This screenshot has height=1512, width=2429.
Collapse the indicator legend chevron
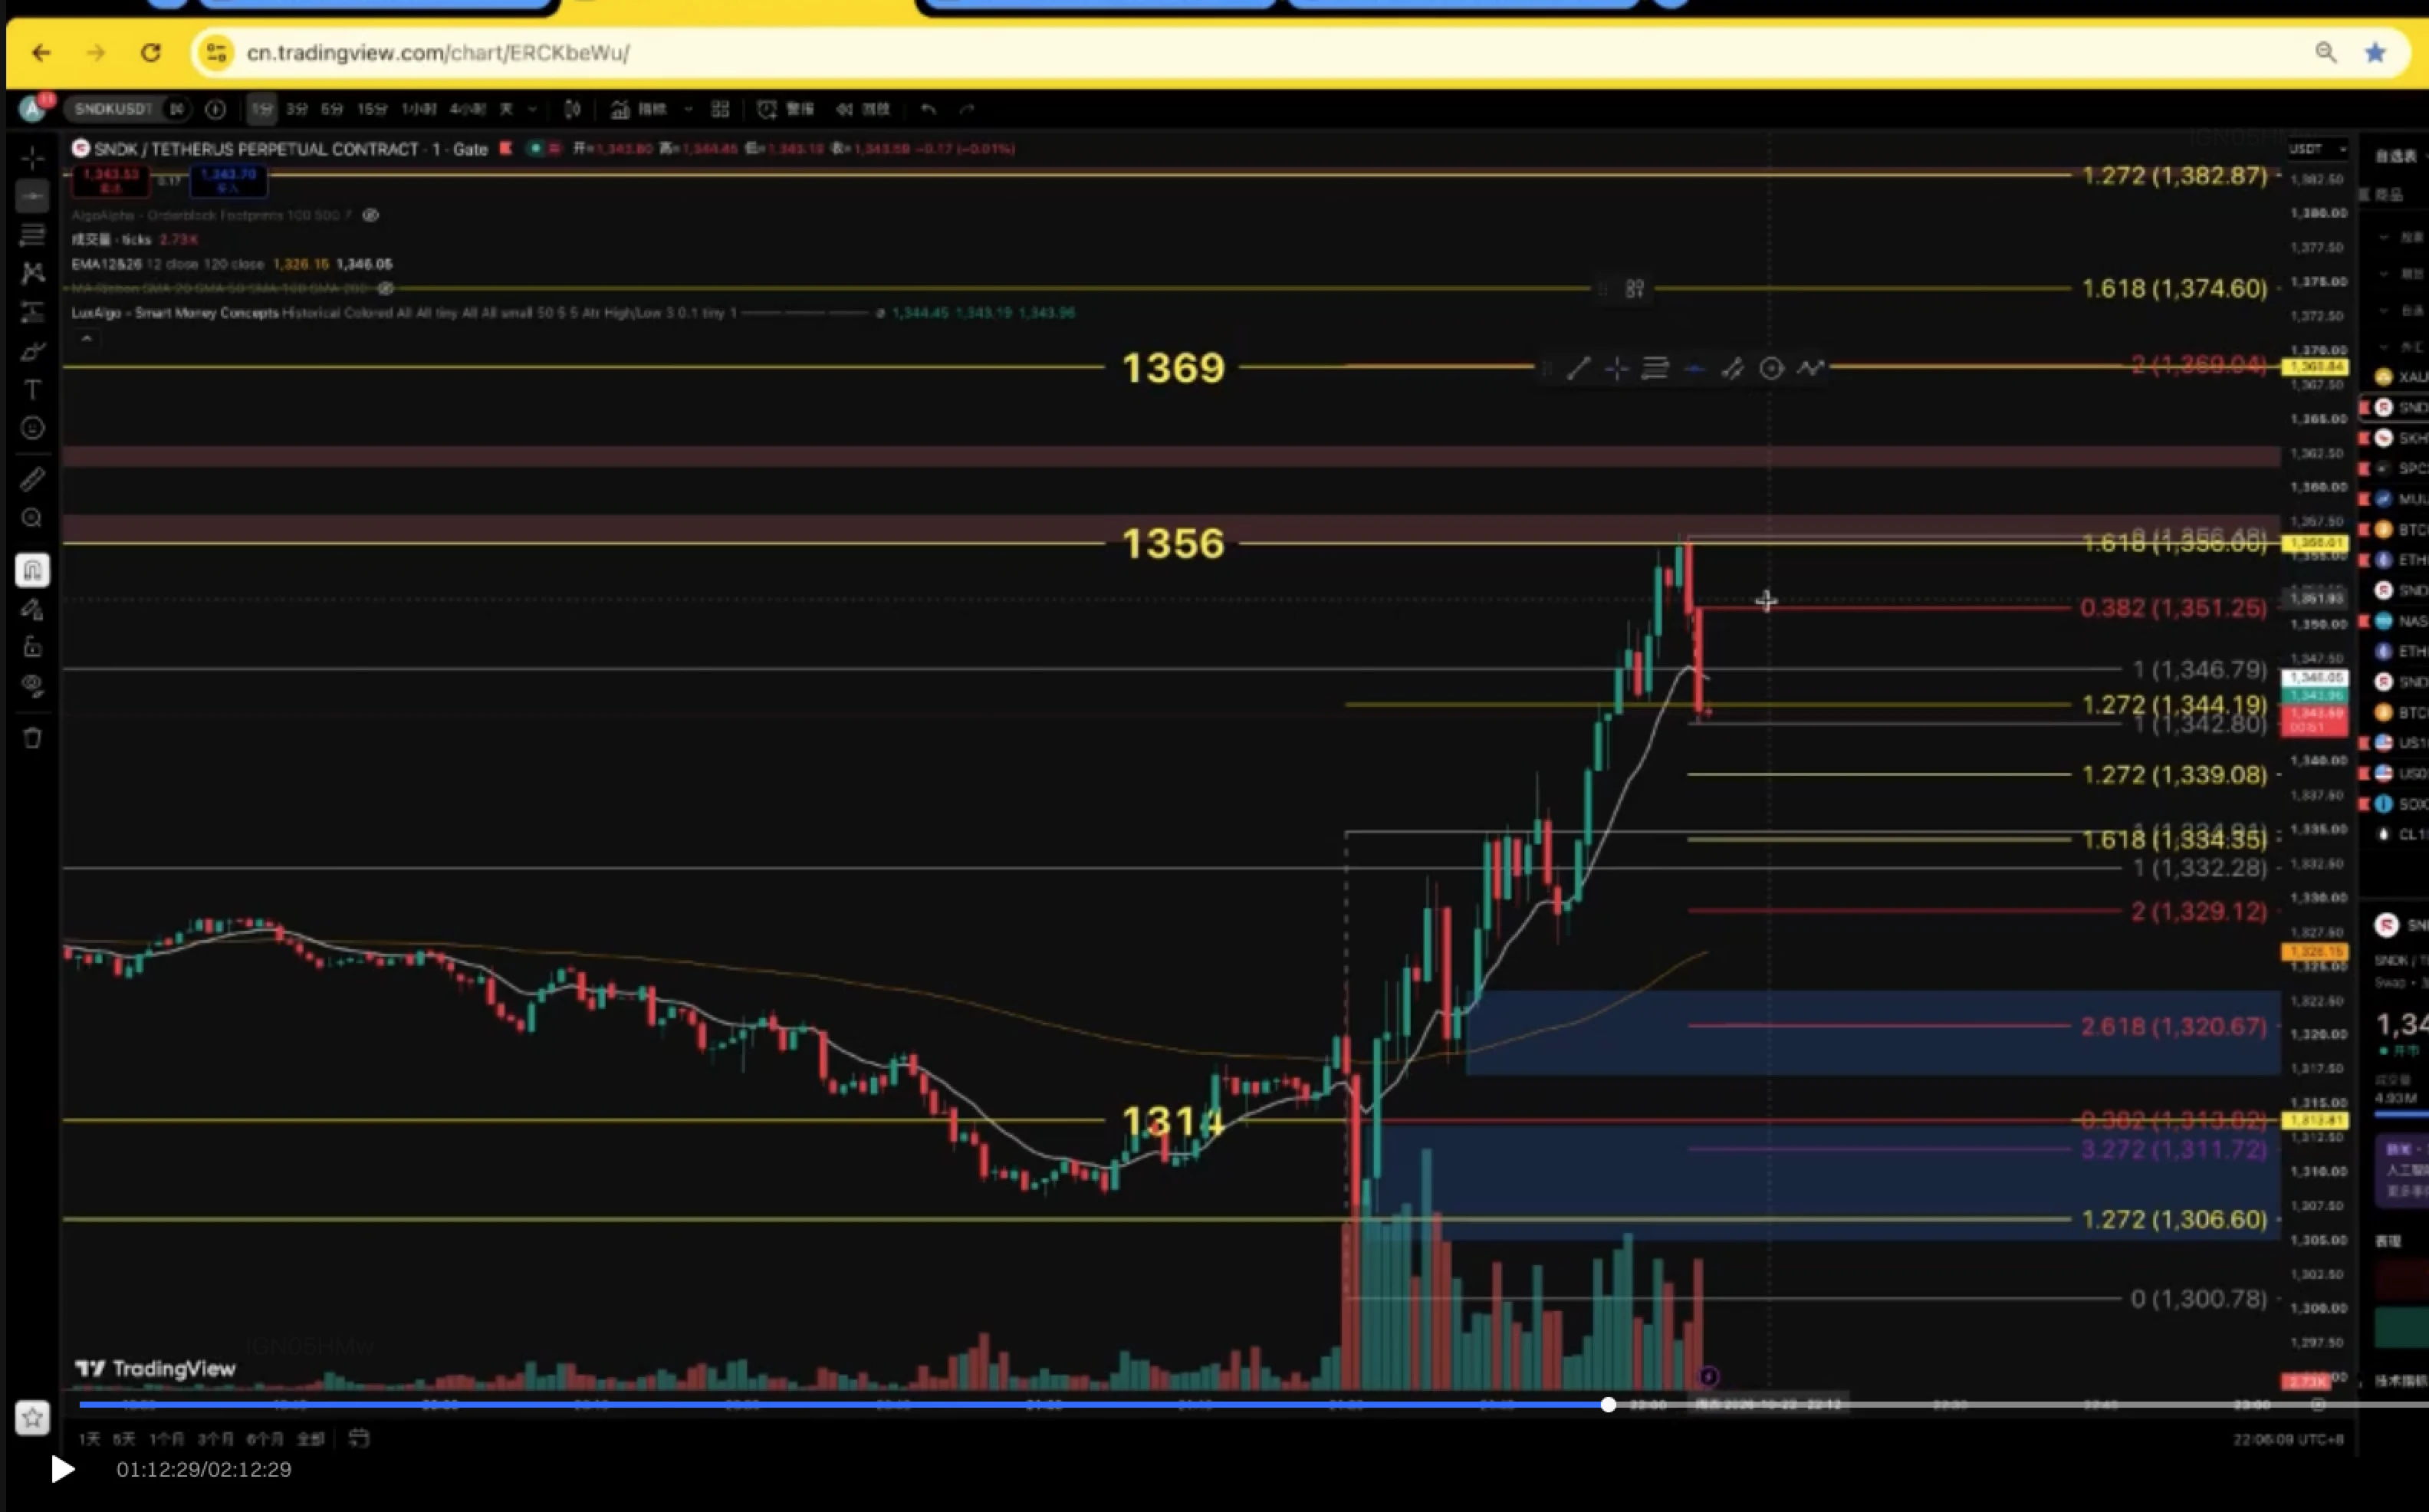point(87,339)
